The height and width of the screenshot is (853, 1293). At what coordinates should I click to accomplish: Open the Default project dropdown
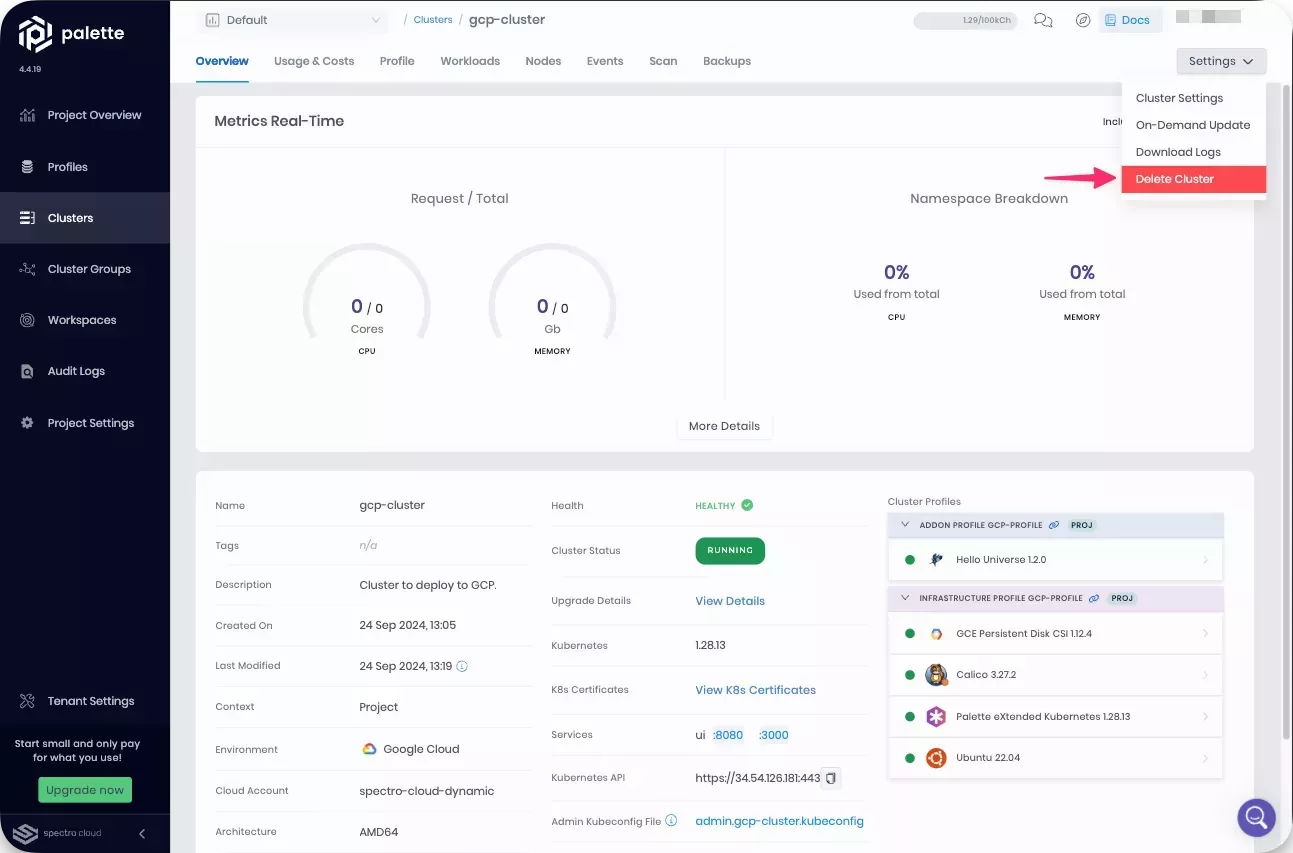[x=292, y=20]
